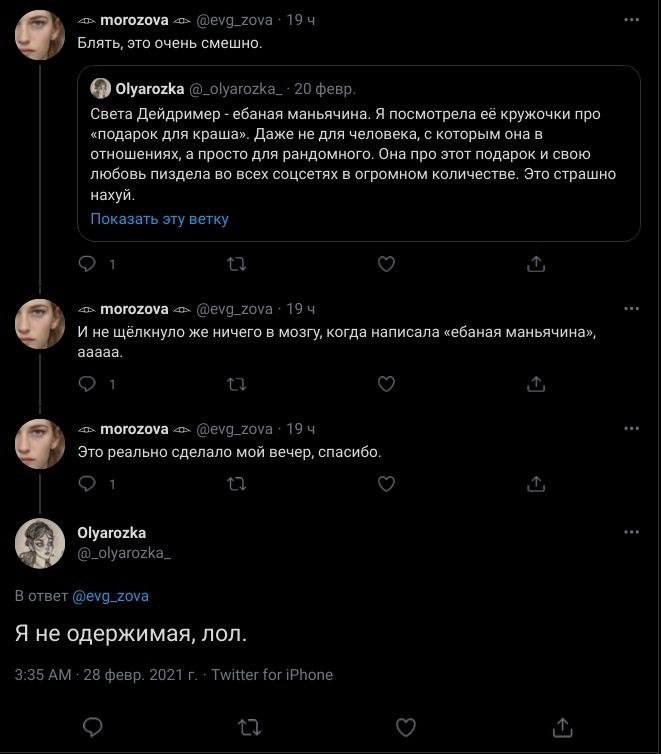Share the Olyarozka reply at bottom
The width and height of the screenshot is (661, 754).
click(563, 726)
